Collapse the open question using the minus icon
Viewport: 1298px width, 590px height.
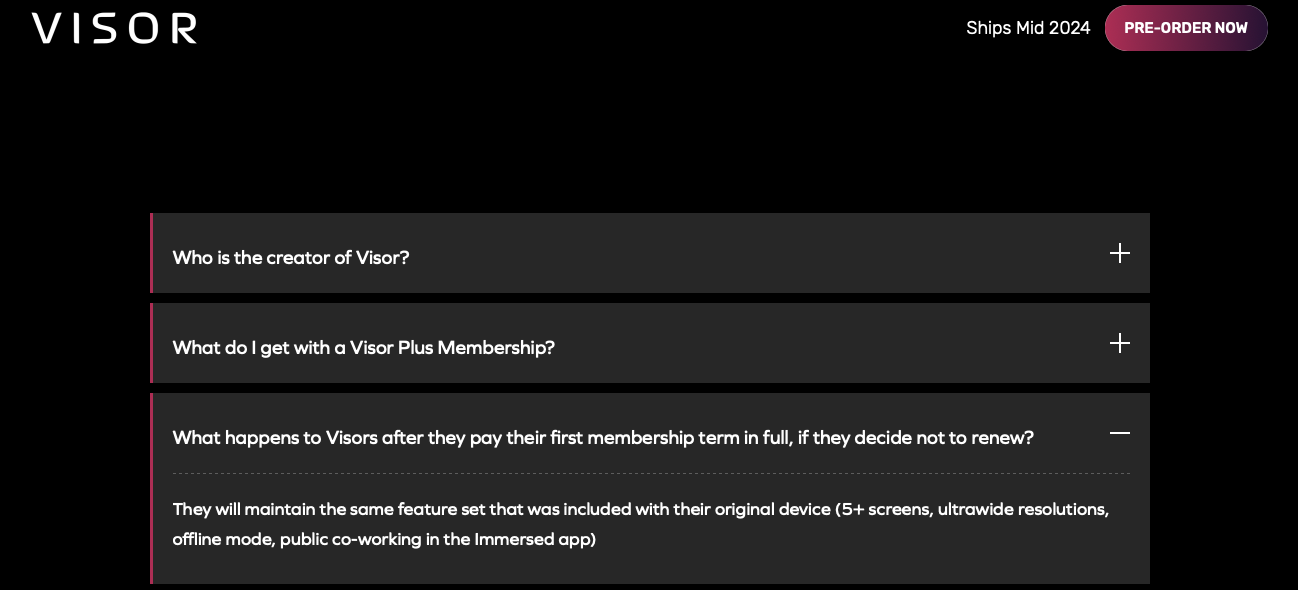(x=1120, y=433)
